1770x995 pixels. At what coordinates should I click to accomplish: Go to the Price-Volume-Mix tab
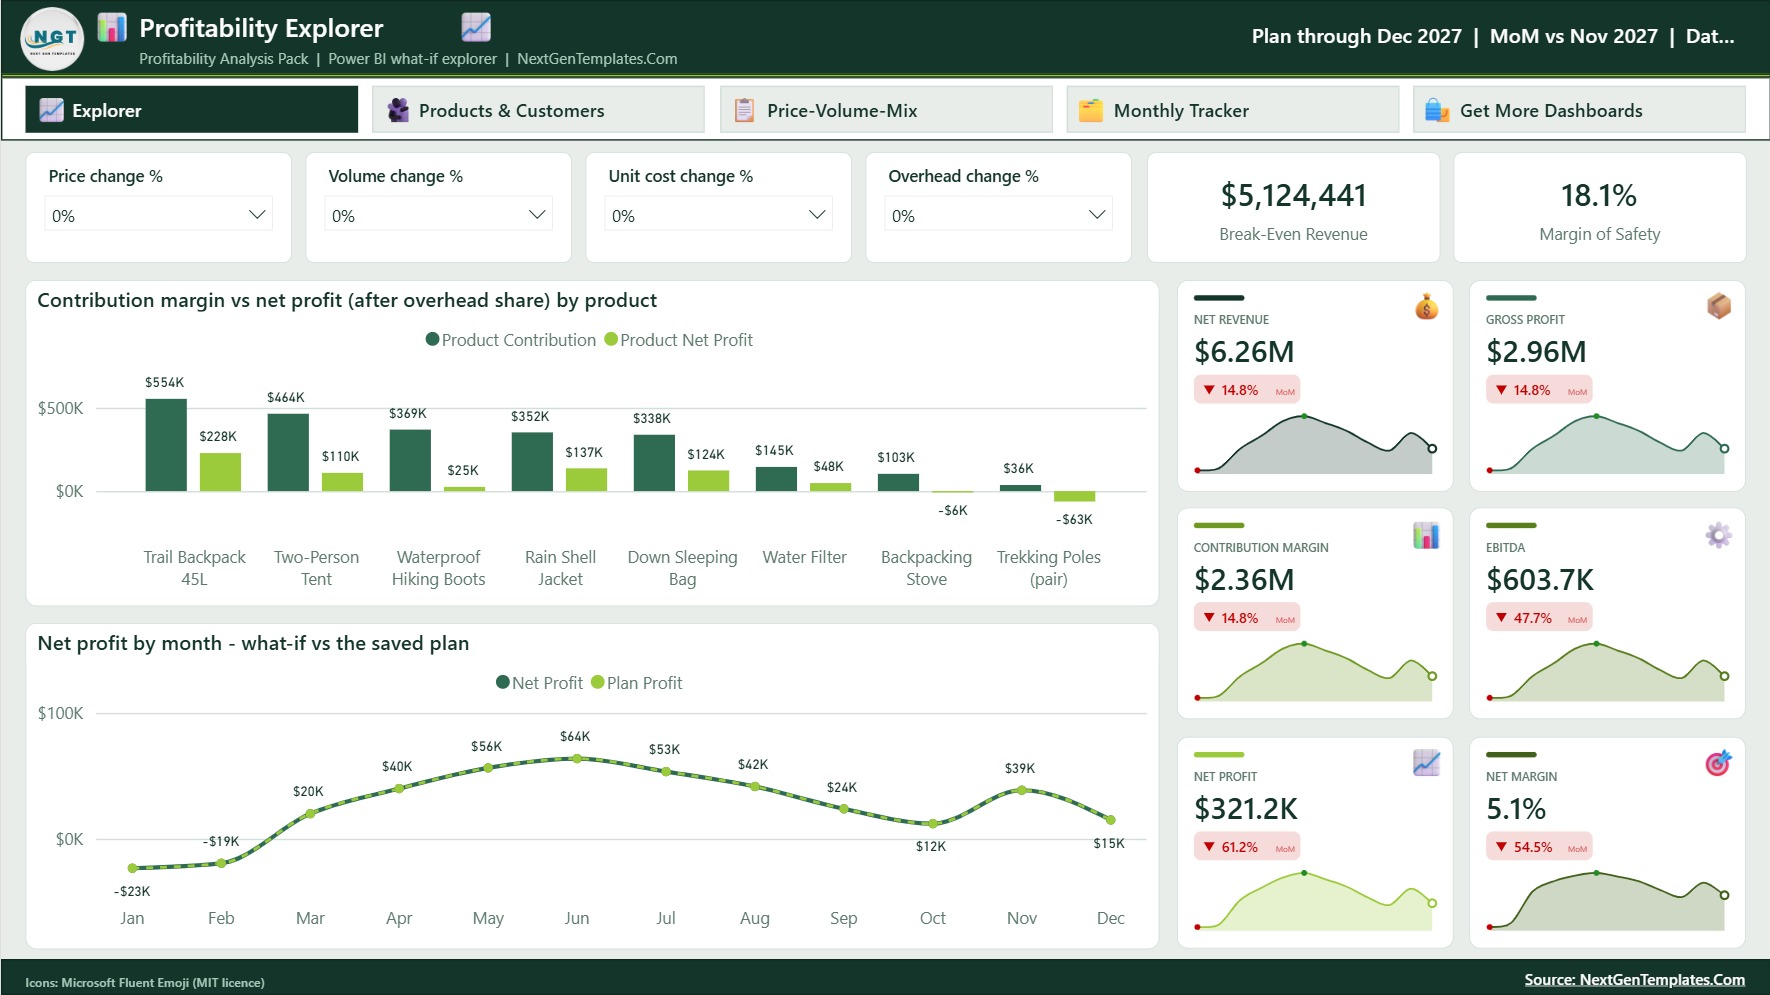pyautogui.click(x=886, y=109)
